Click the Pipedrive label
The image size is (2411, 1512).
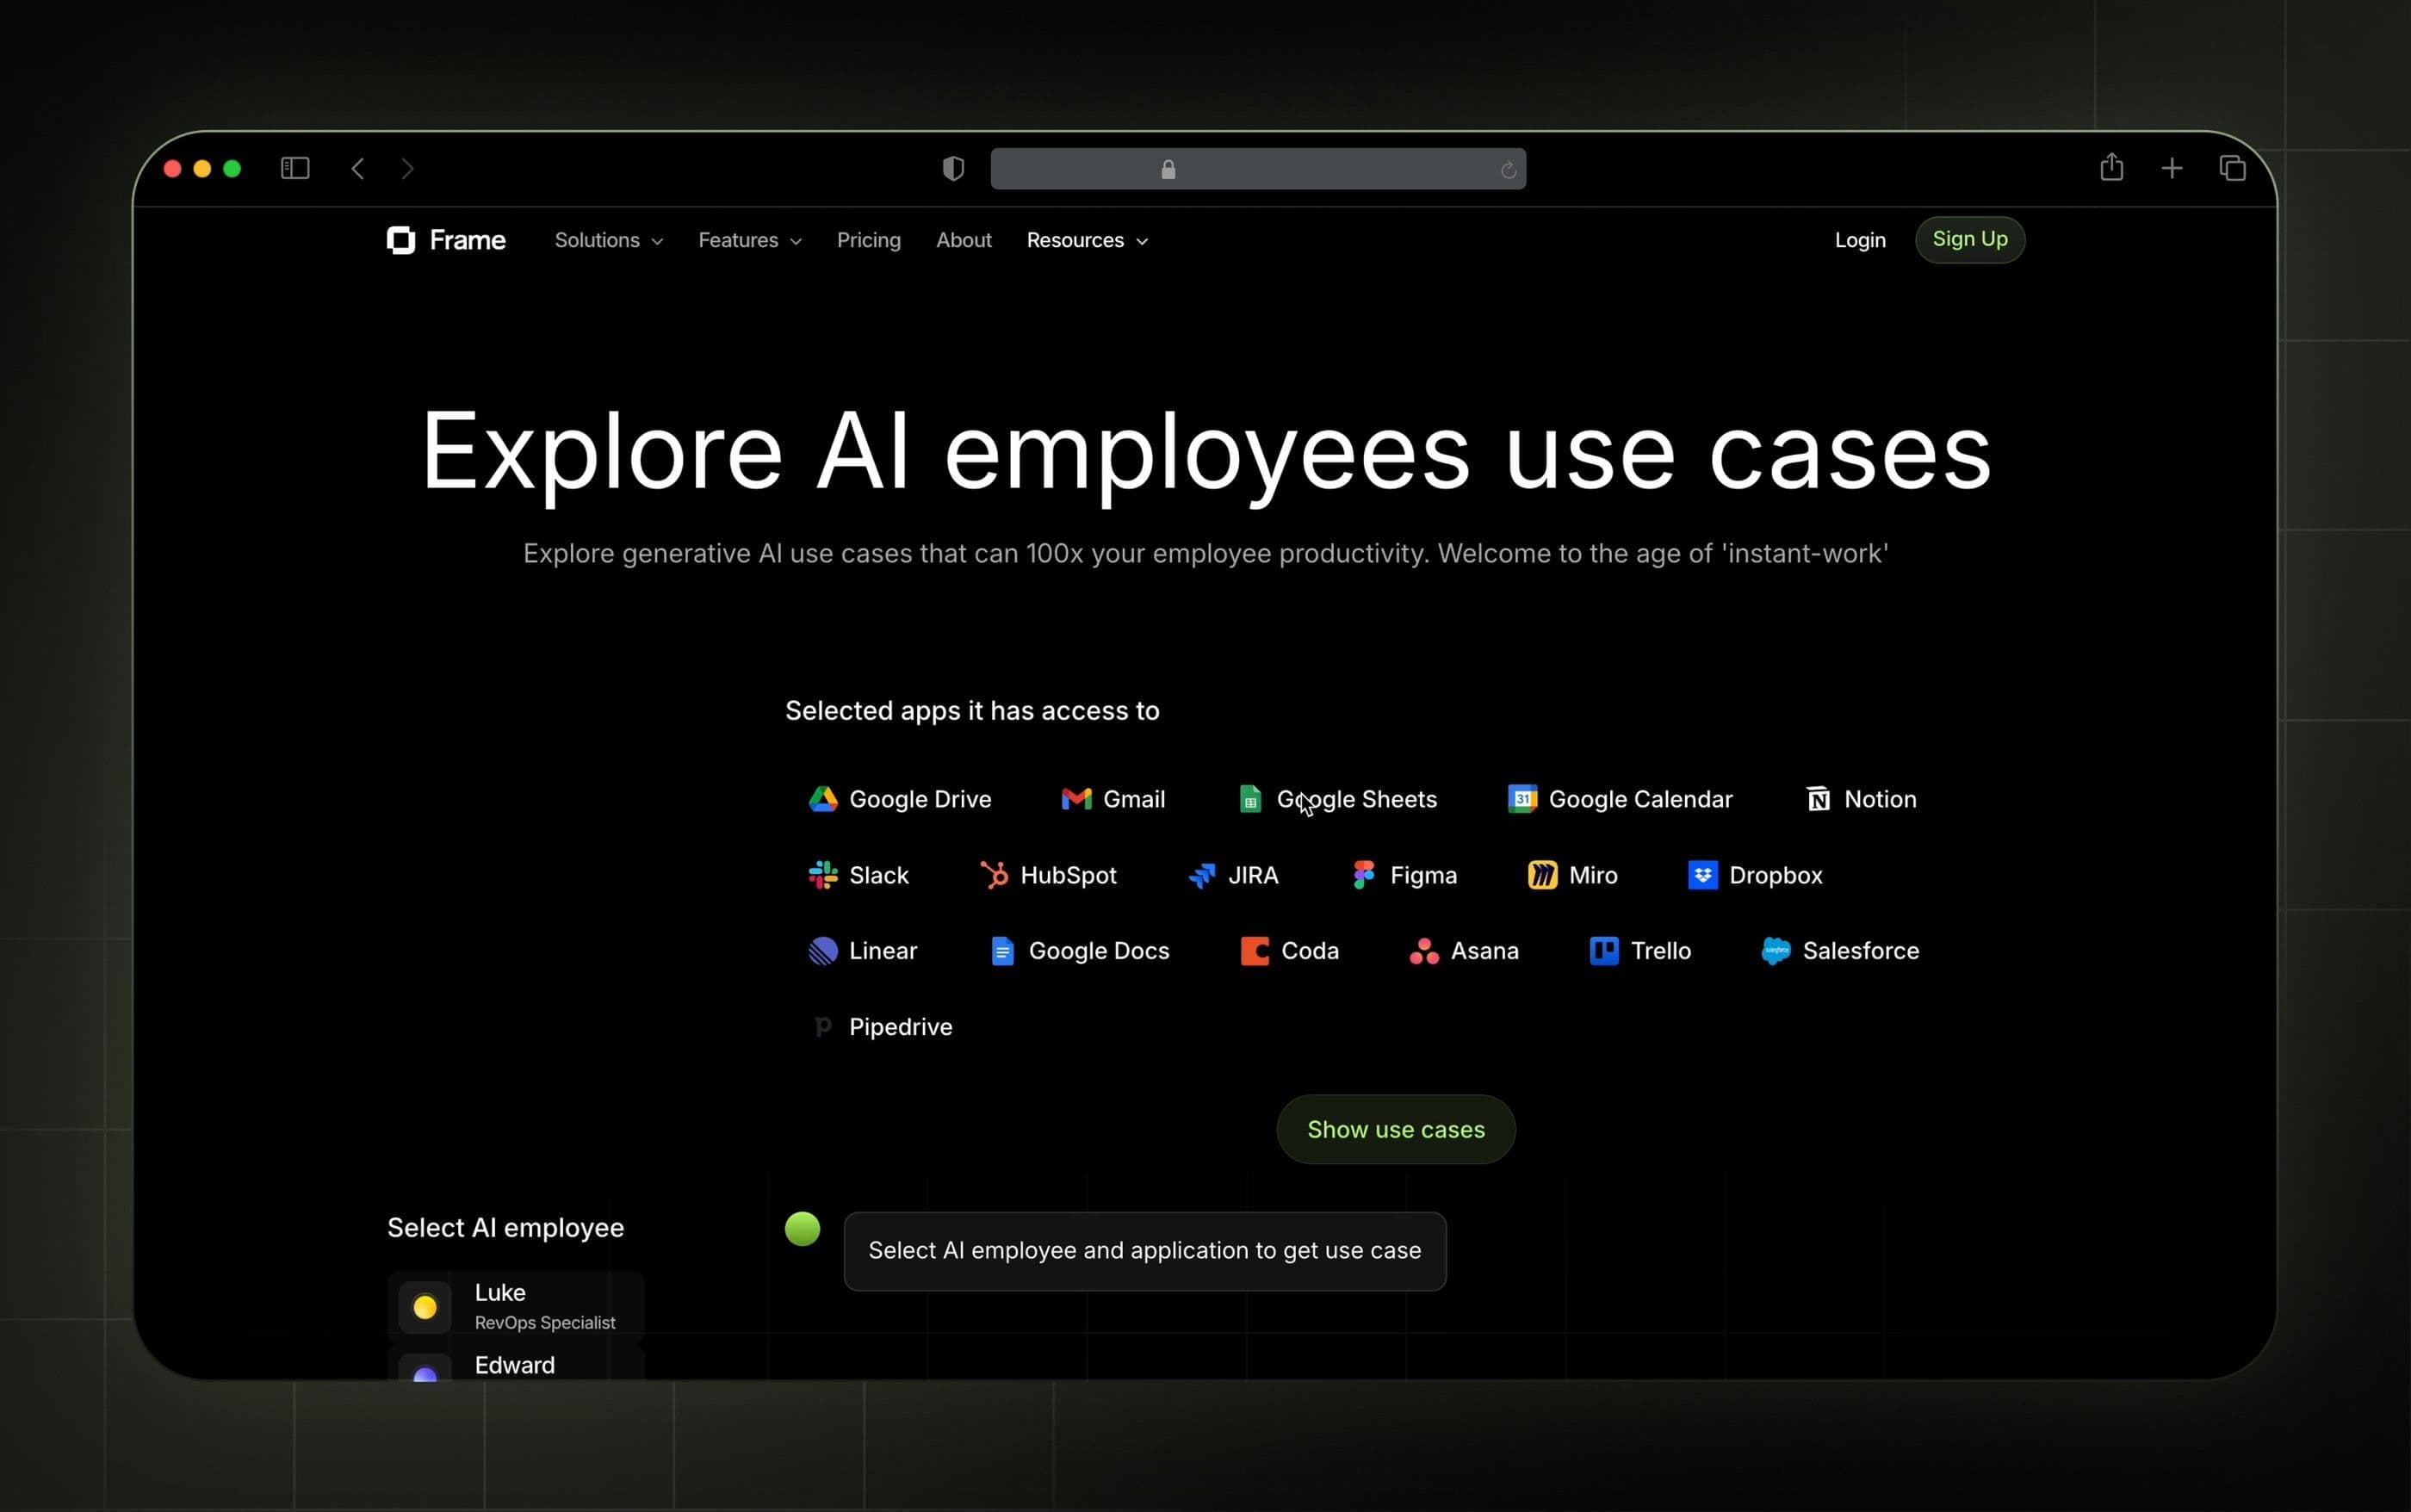[900, 1027]
